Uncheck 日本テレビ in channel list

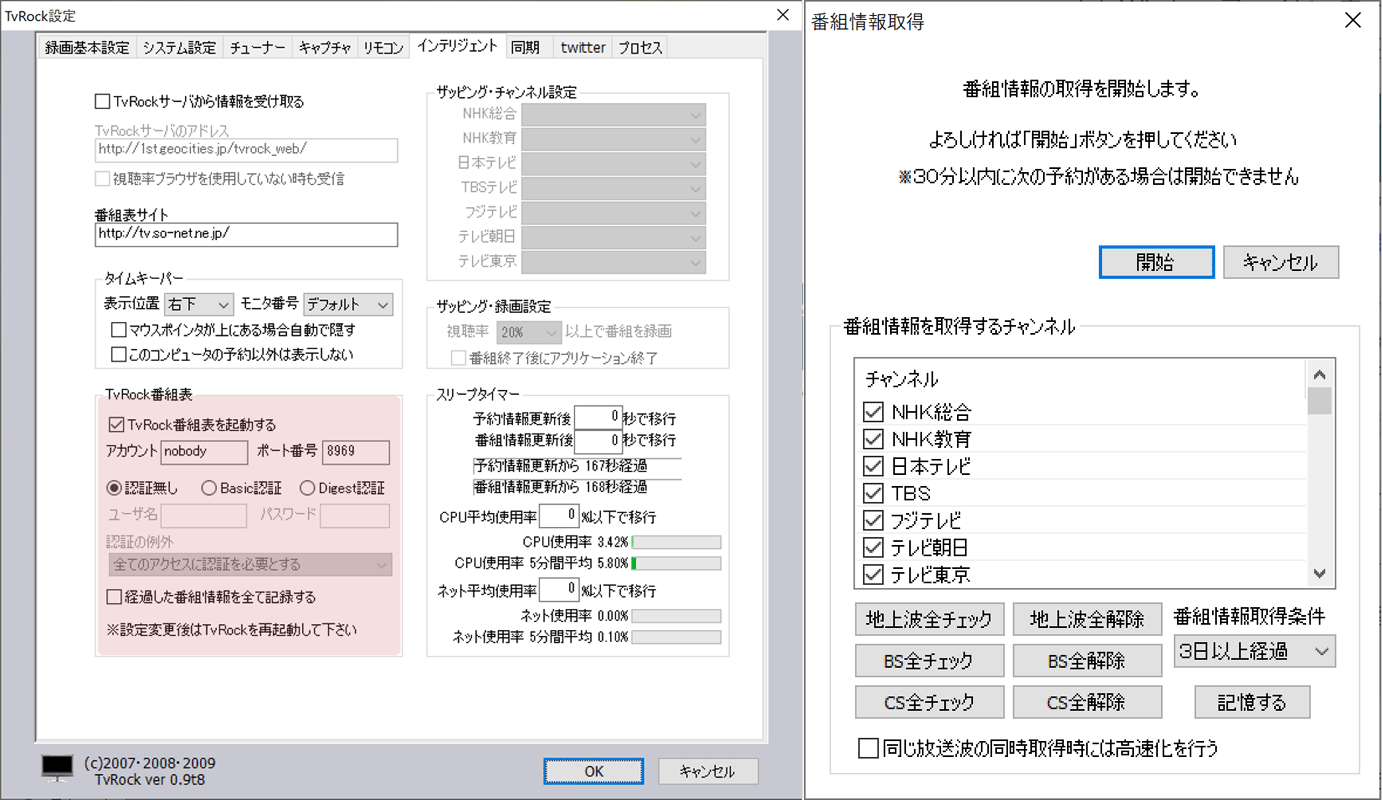(x=873, y=466)
